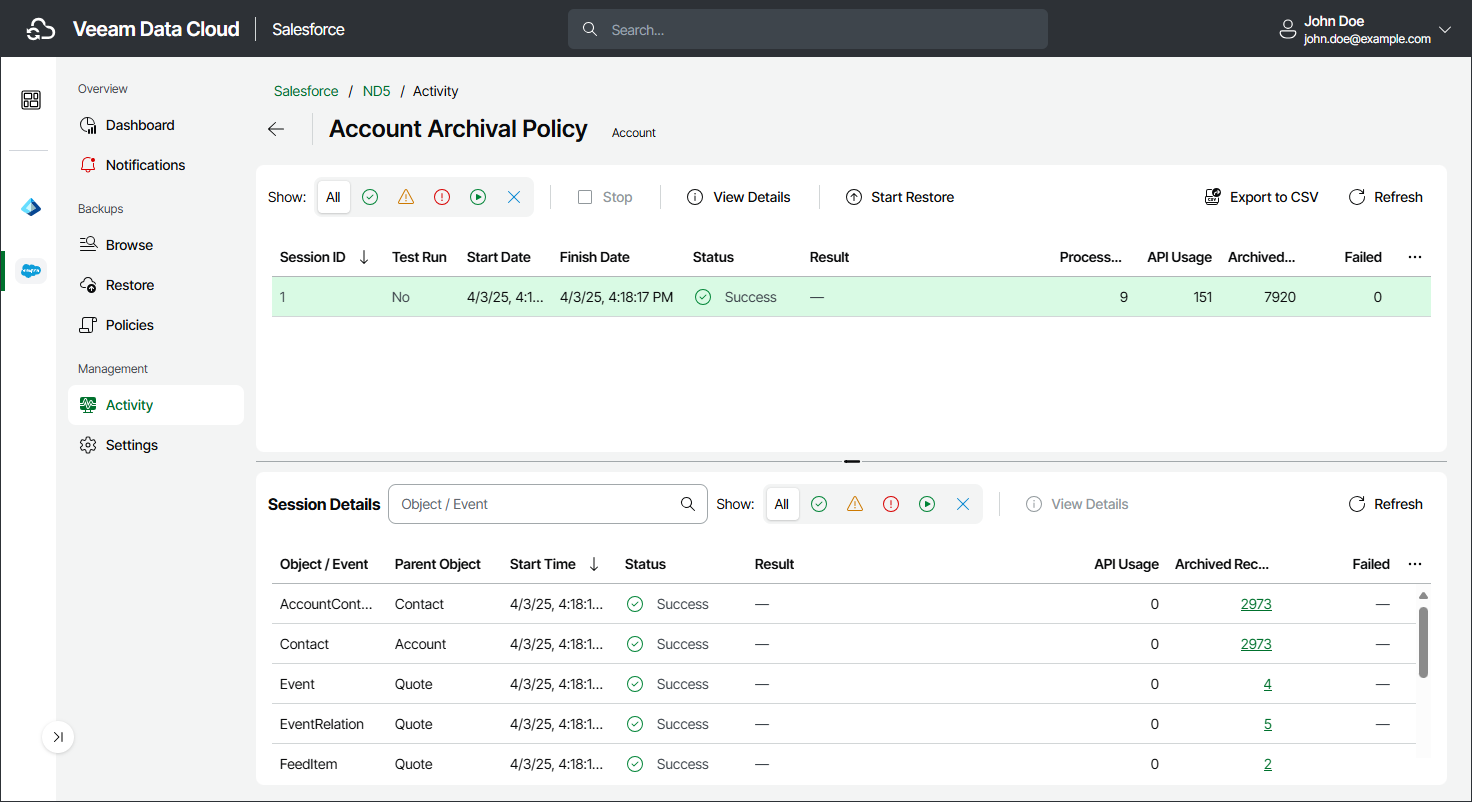Click the API Usage header in sessions table
Screen dimensions: 1472x802
(1179, 257)
